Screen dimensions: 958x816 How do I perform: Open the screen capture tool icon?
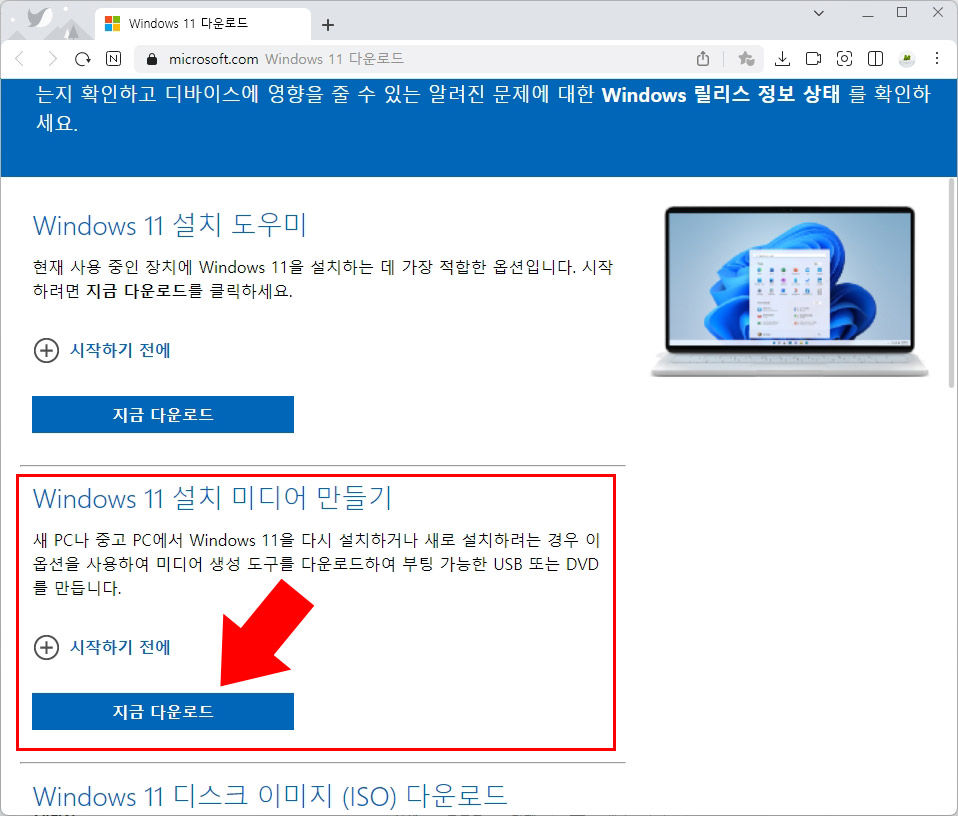[x=844, y=59]
